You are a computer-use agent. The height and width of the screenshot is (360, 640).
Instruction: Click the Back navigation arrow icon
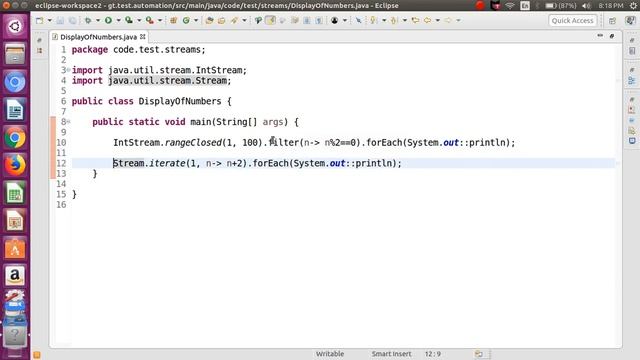pos(427,20)
